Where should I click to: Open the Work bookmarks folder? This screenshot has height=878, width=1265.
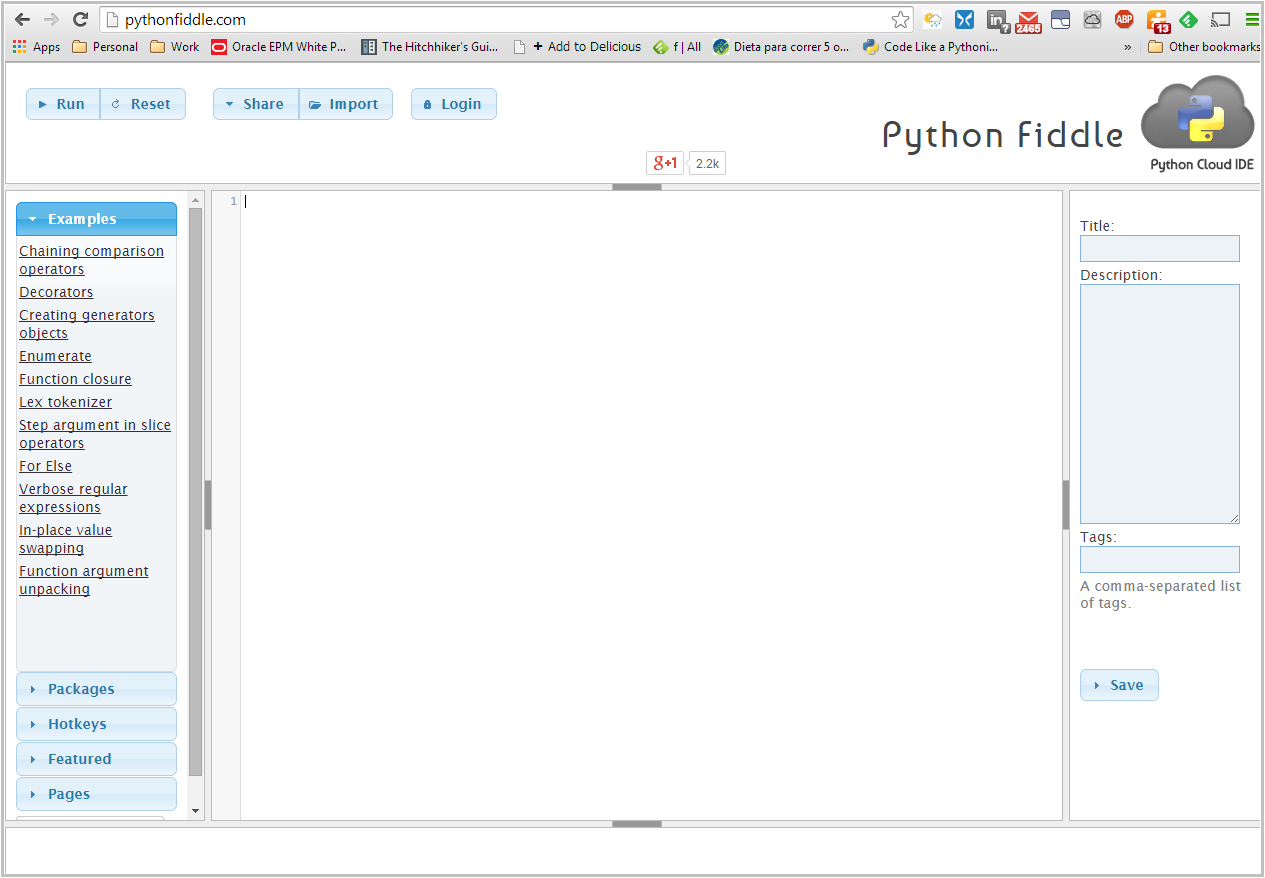click(174, 47)
